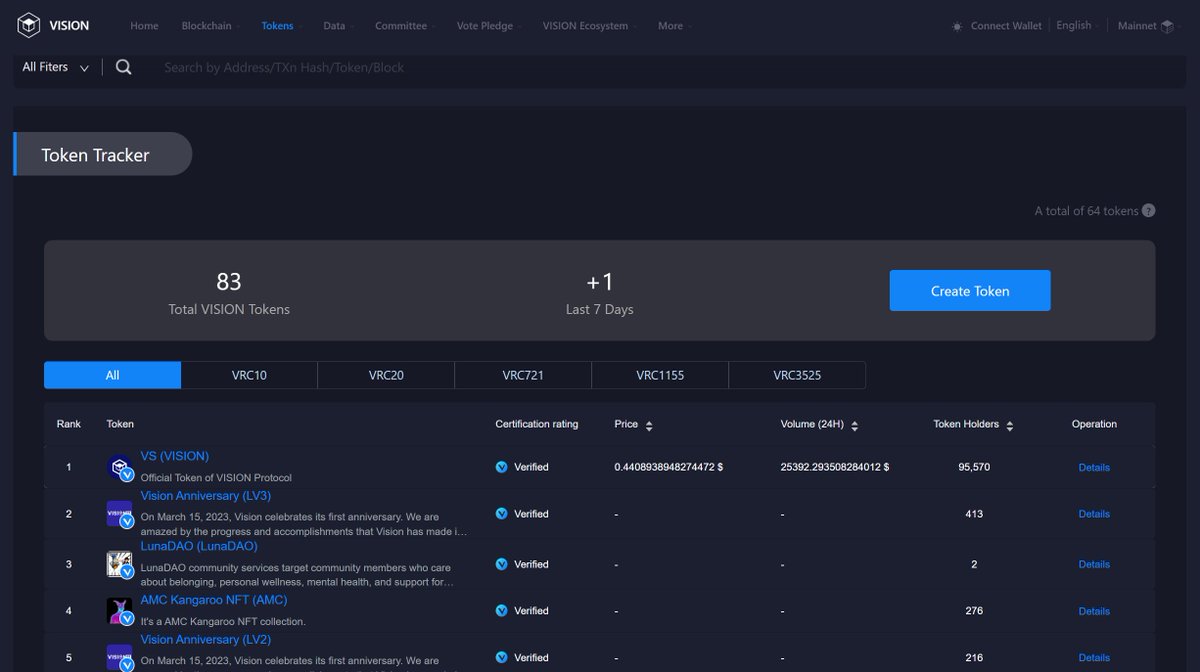Expand the Vote Pledge menu
The height and width of the screenshot is (672, 1200).
click(489, 26)
